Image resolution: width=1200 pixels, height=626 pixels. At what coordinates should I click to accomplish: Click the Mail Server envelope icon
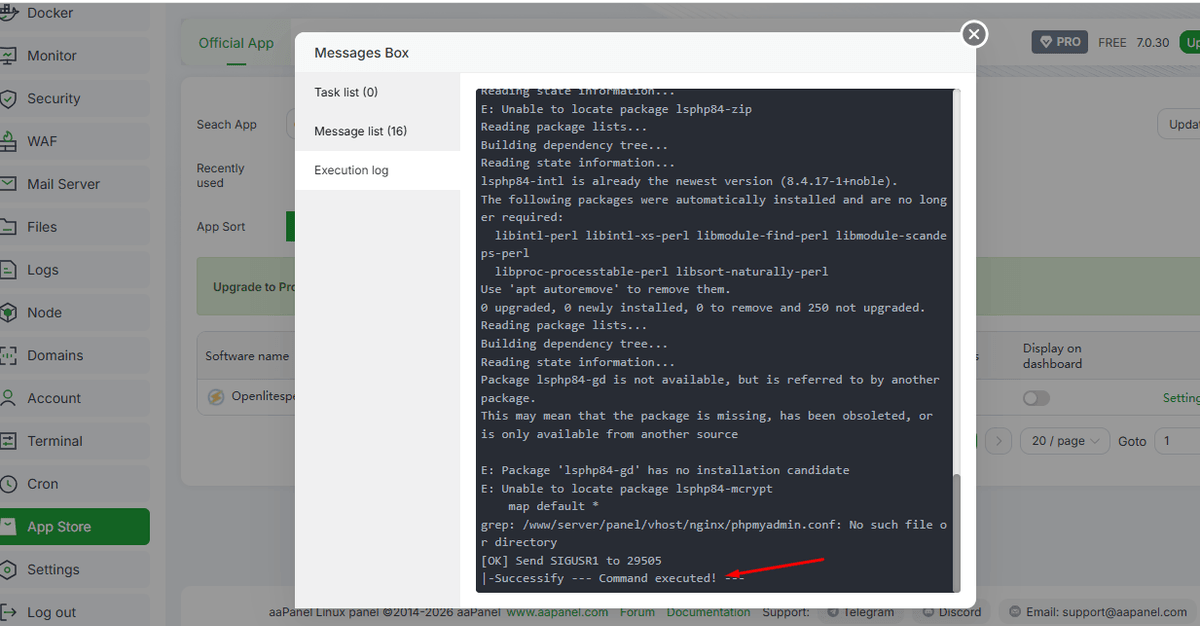coord(8,184)
